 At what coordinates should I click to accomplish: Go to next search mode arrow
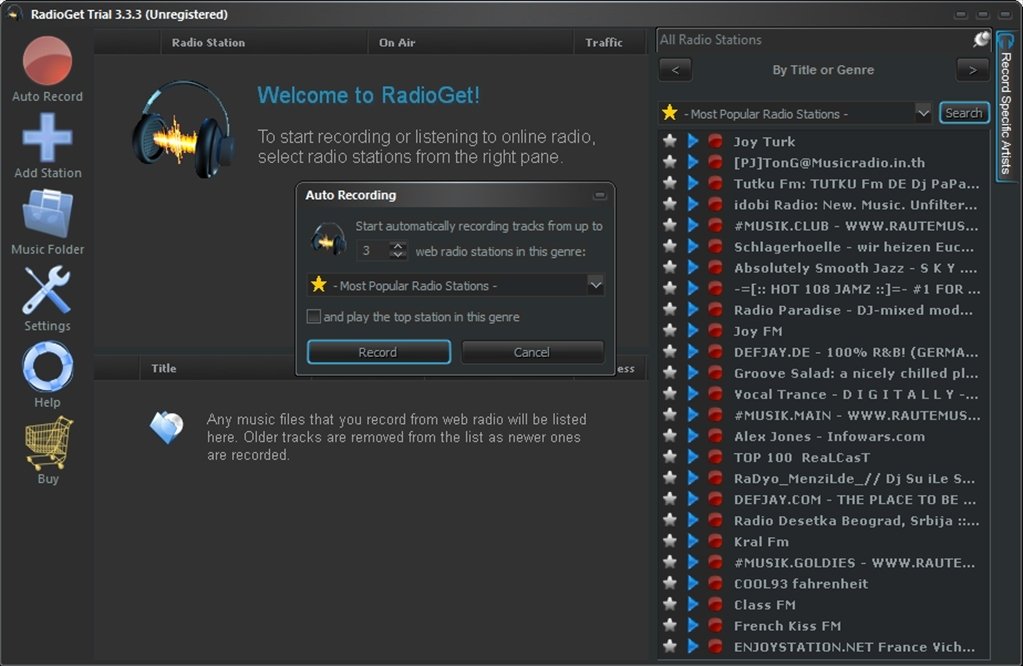[x=972, y=70]
